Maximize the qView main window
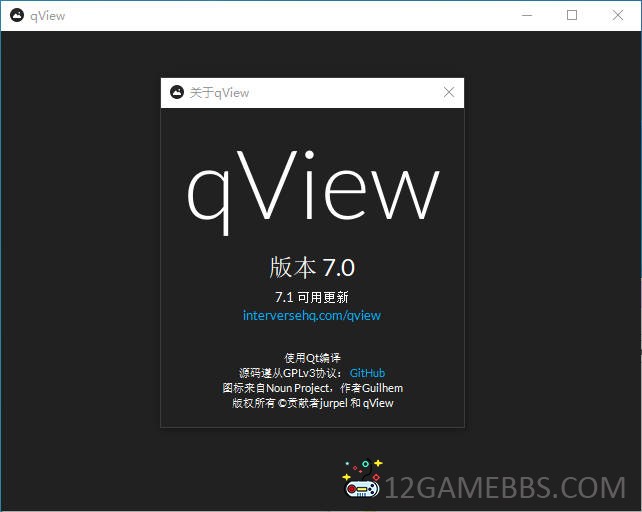 pyautogui.click(x=572, y=15)
